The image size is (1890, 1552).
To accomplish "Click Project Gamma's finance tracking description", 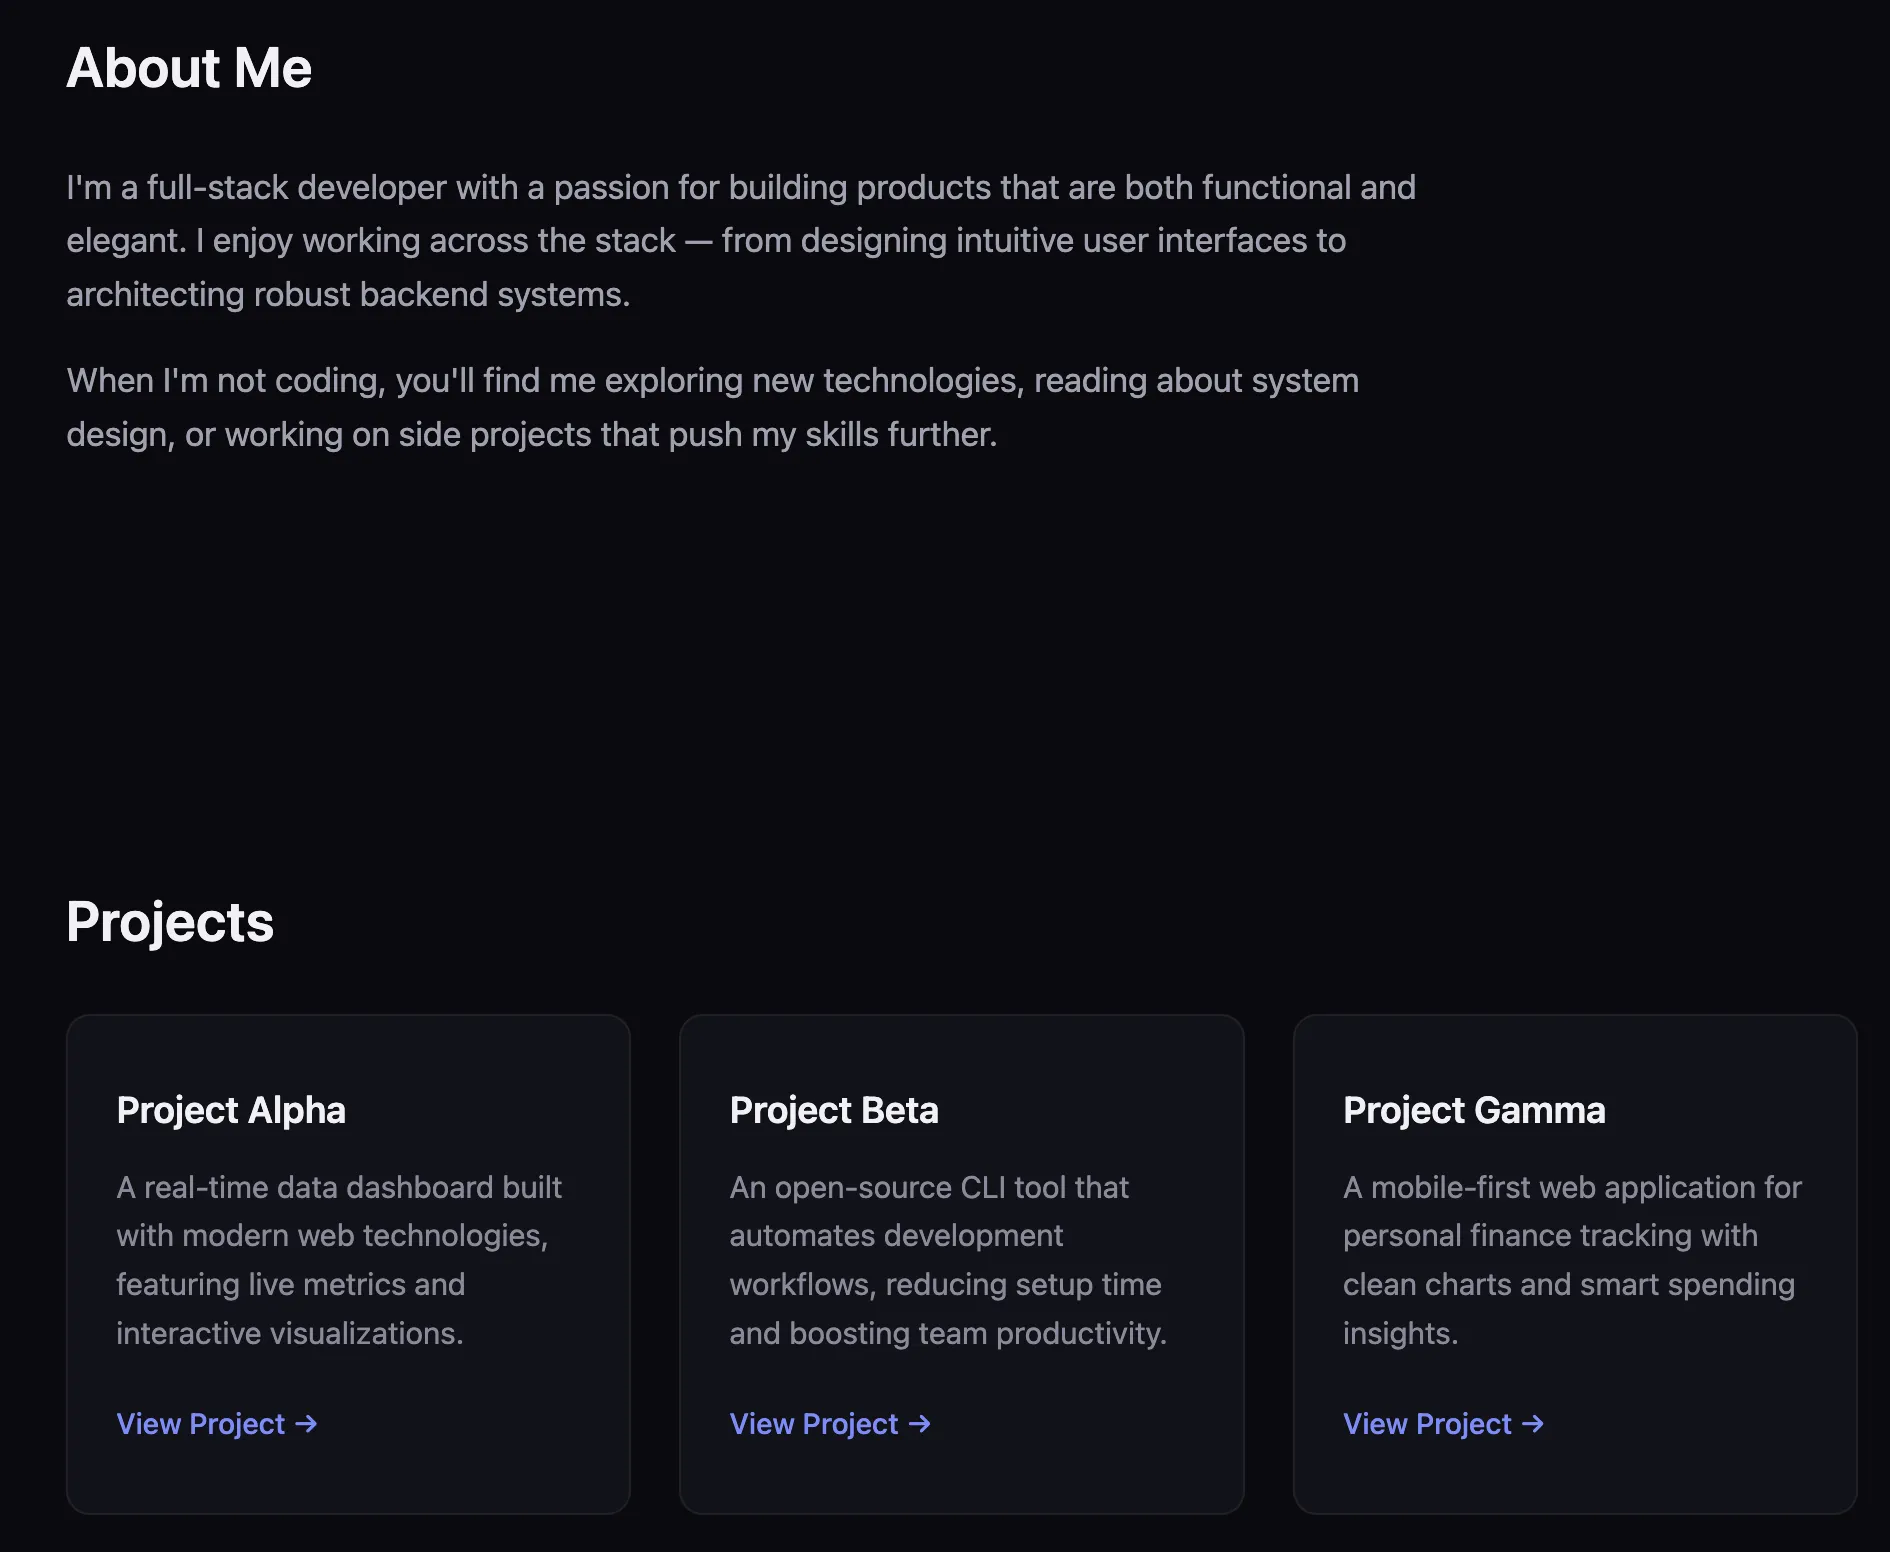I will coord(1570,1260).
